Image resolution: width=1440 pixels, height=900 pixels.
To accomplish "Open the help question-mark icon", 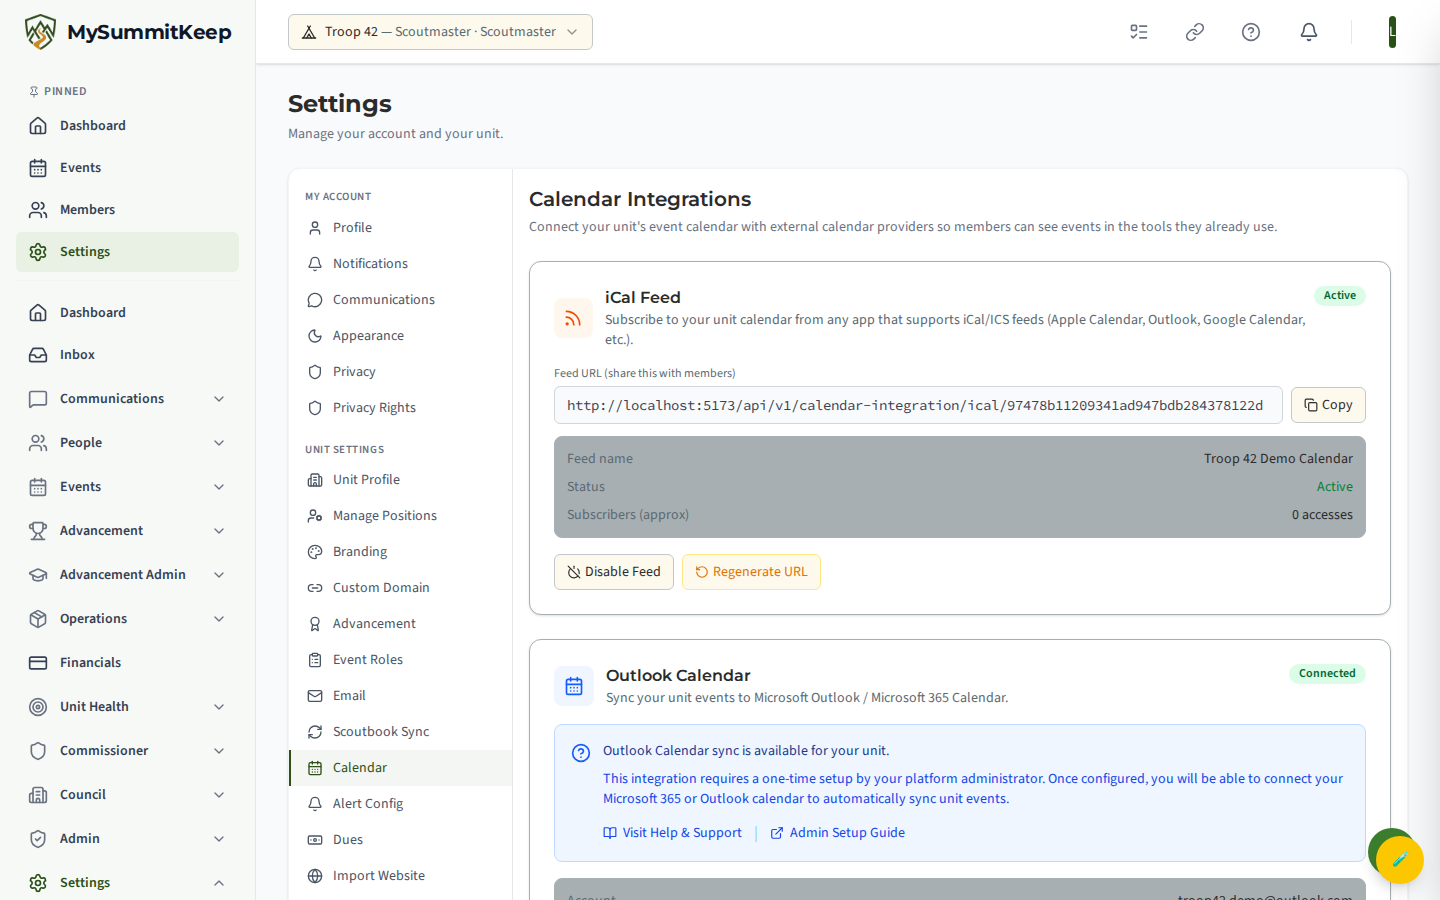I will (1251, 32).
